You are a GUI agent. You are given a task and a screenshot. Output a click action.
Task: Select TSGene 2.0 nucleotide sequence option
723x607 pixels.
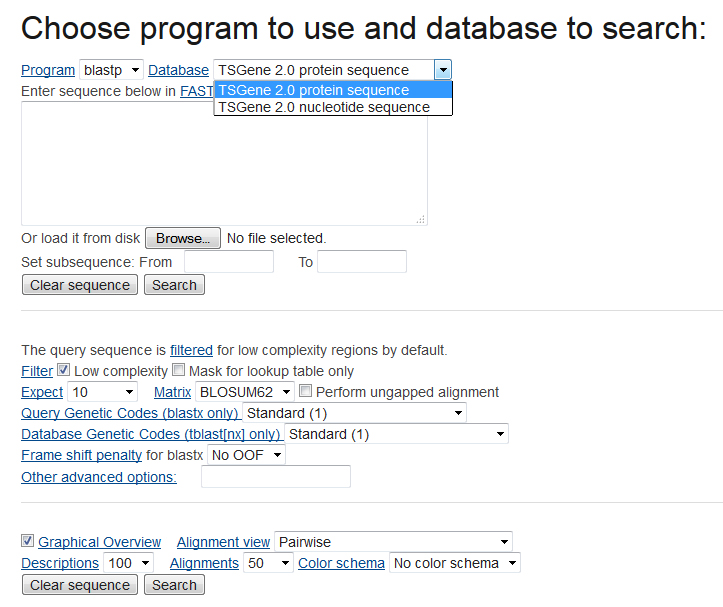coord(323,107)
